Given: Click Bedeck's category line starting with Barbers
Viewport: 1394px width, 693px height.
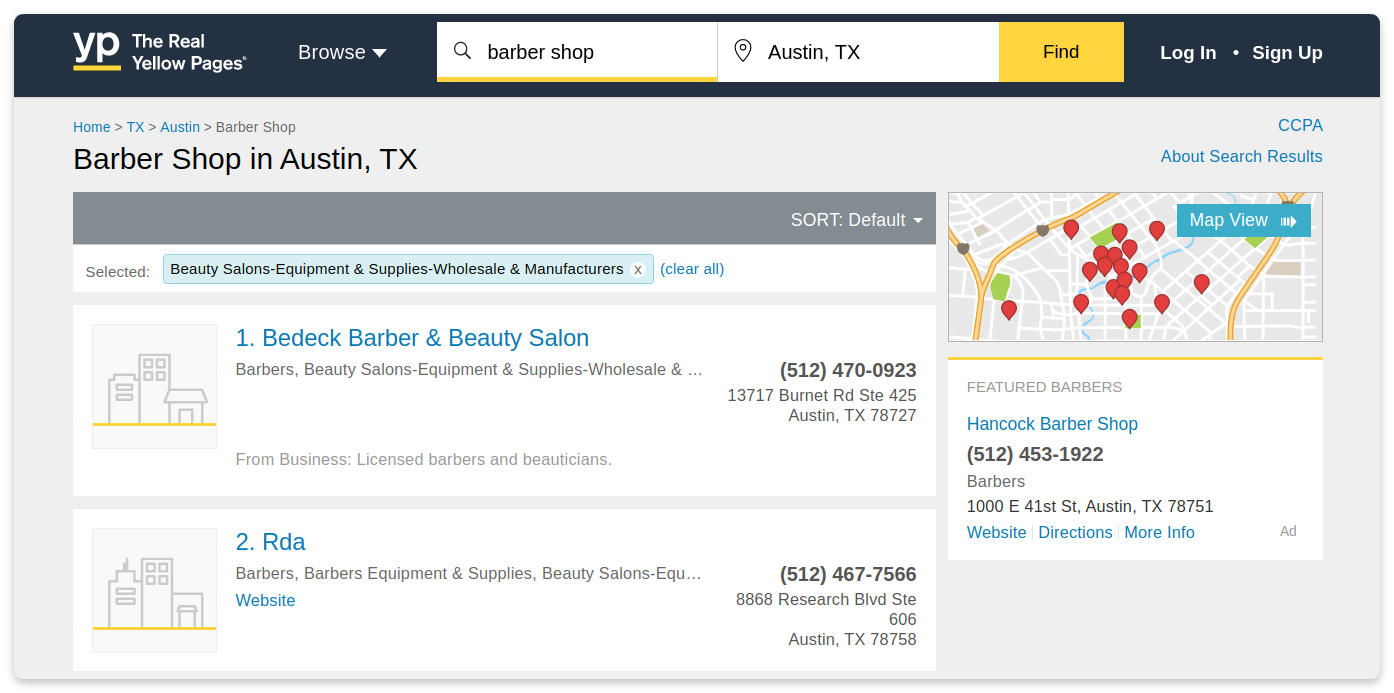Looking at the screenshot, I should click(469, 369).
